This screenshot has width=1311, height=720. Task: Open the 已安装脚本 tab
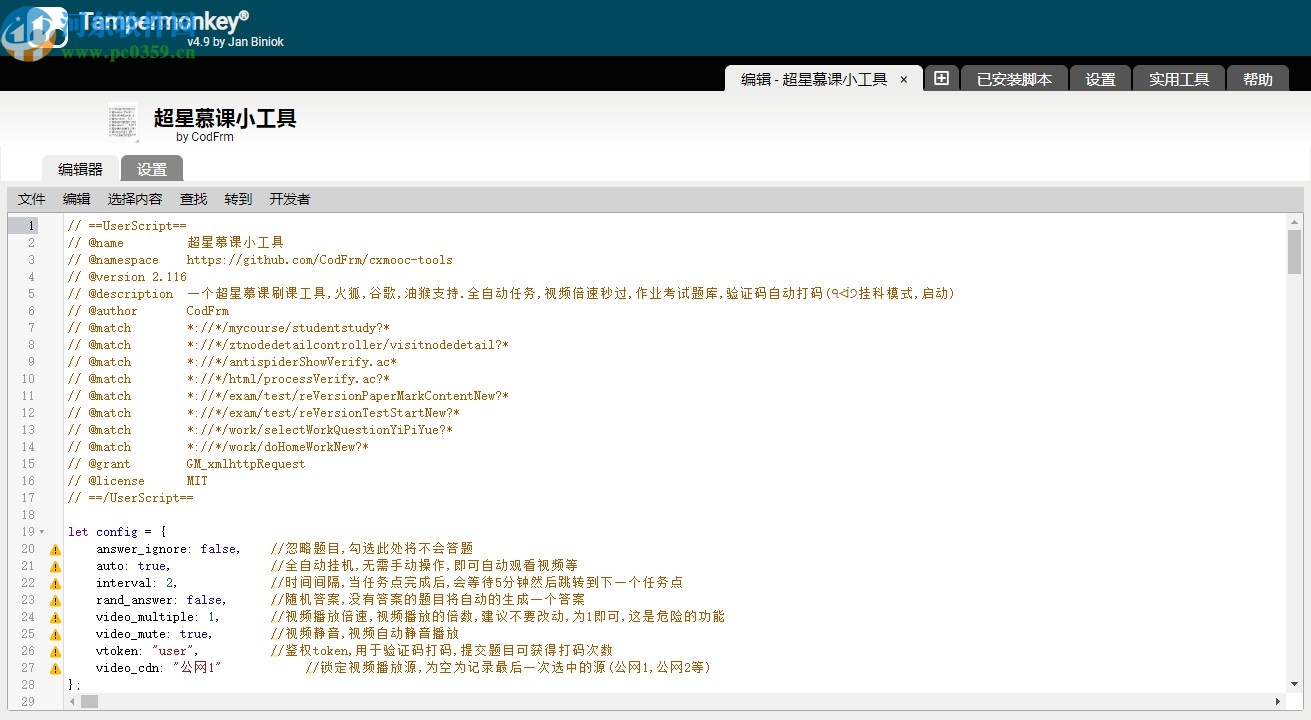1014,79
